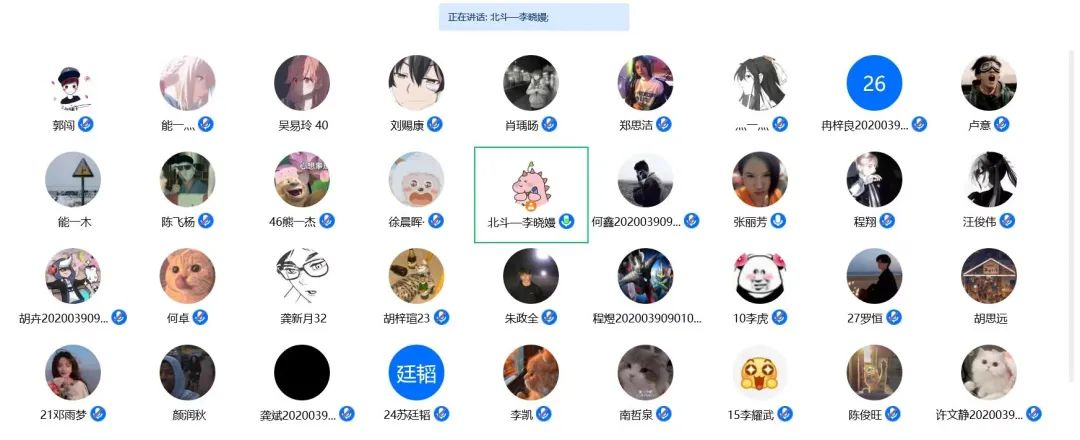Click the mic icon next to 陈飞杨
The width and height of the screenshot is (1080, 440).
pos(205,221)
